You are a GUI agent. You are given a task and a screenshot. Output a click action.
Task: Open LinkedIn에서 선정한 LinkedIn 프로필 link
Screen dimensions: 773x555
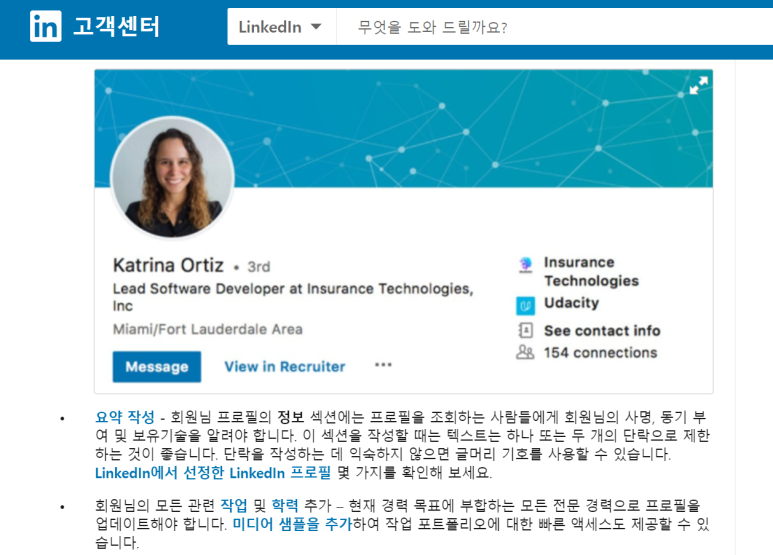click(x=213, y=473)
